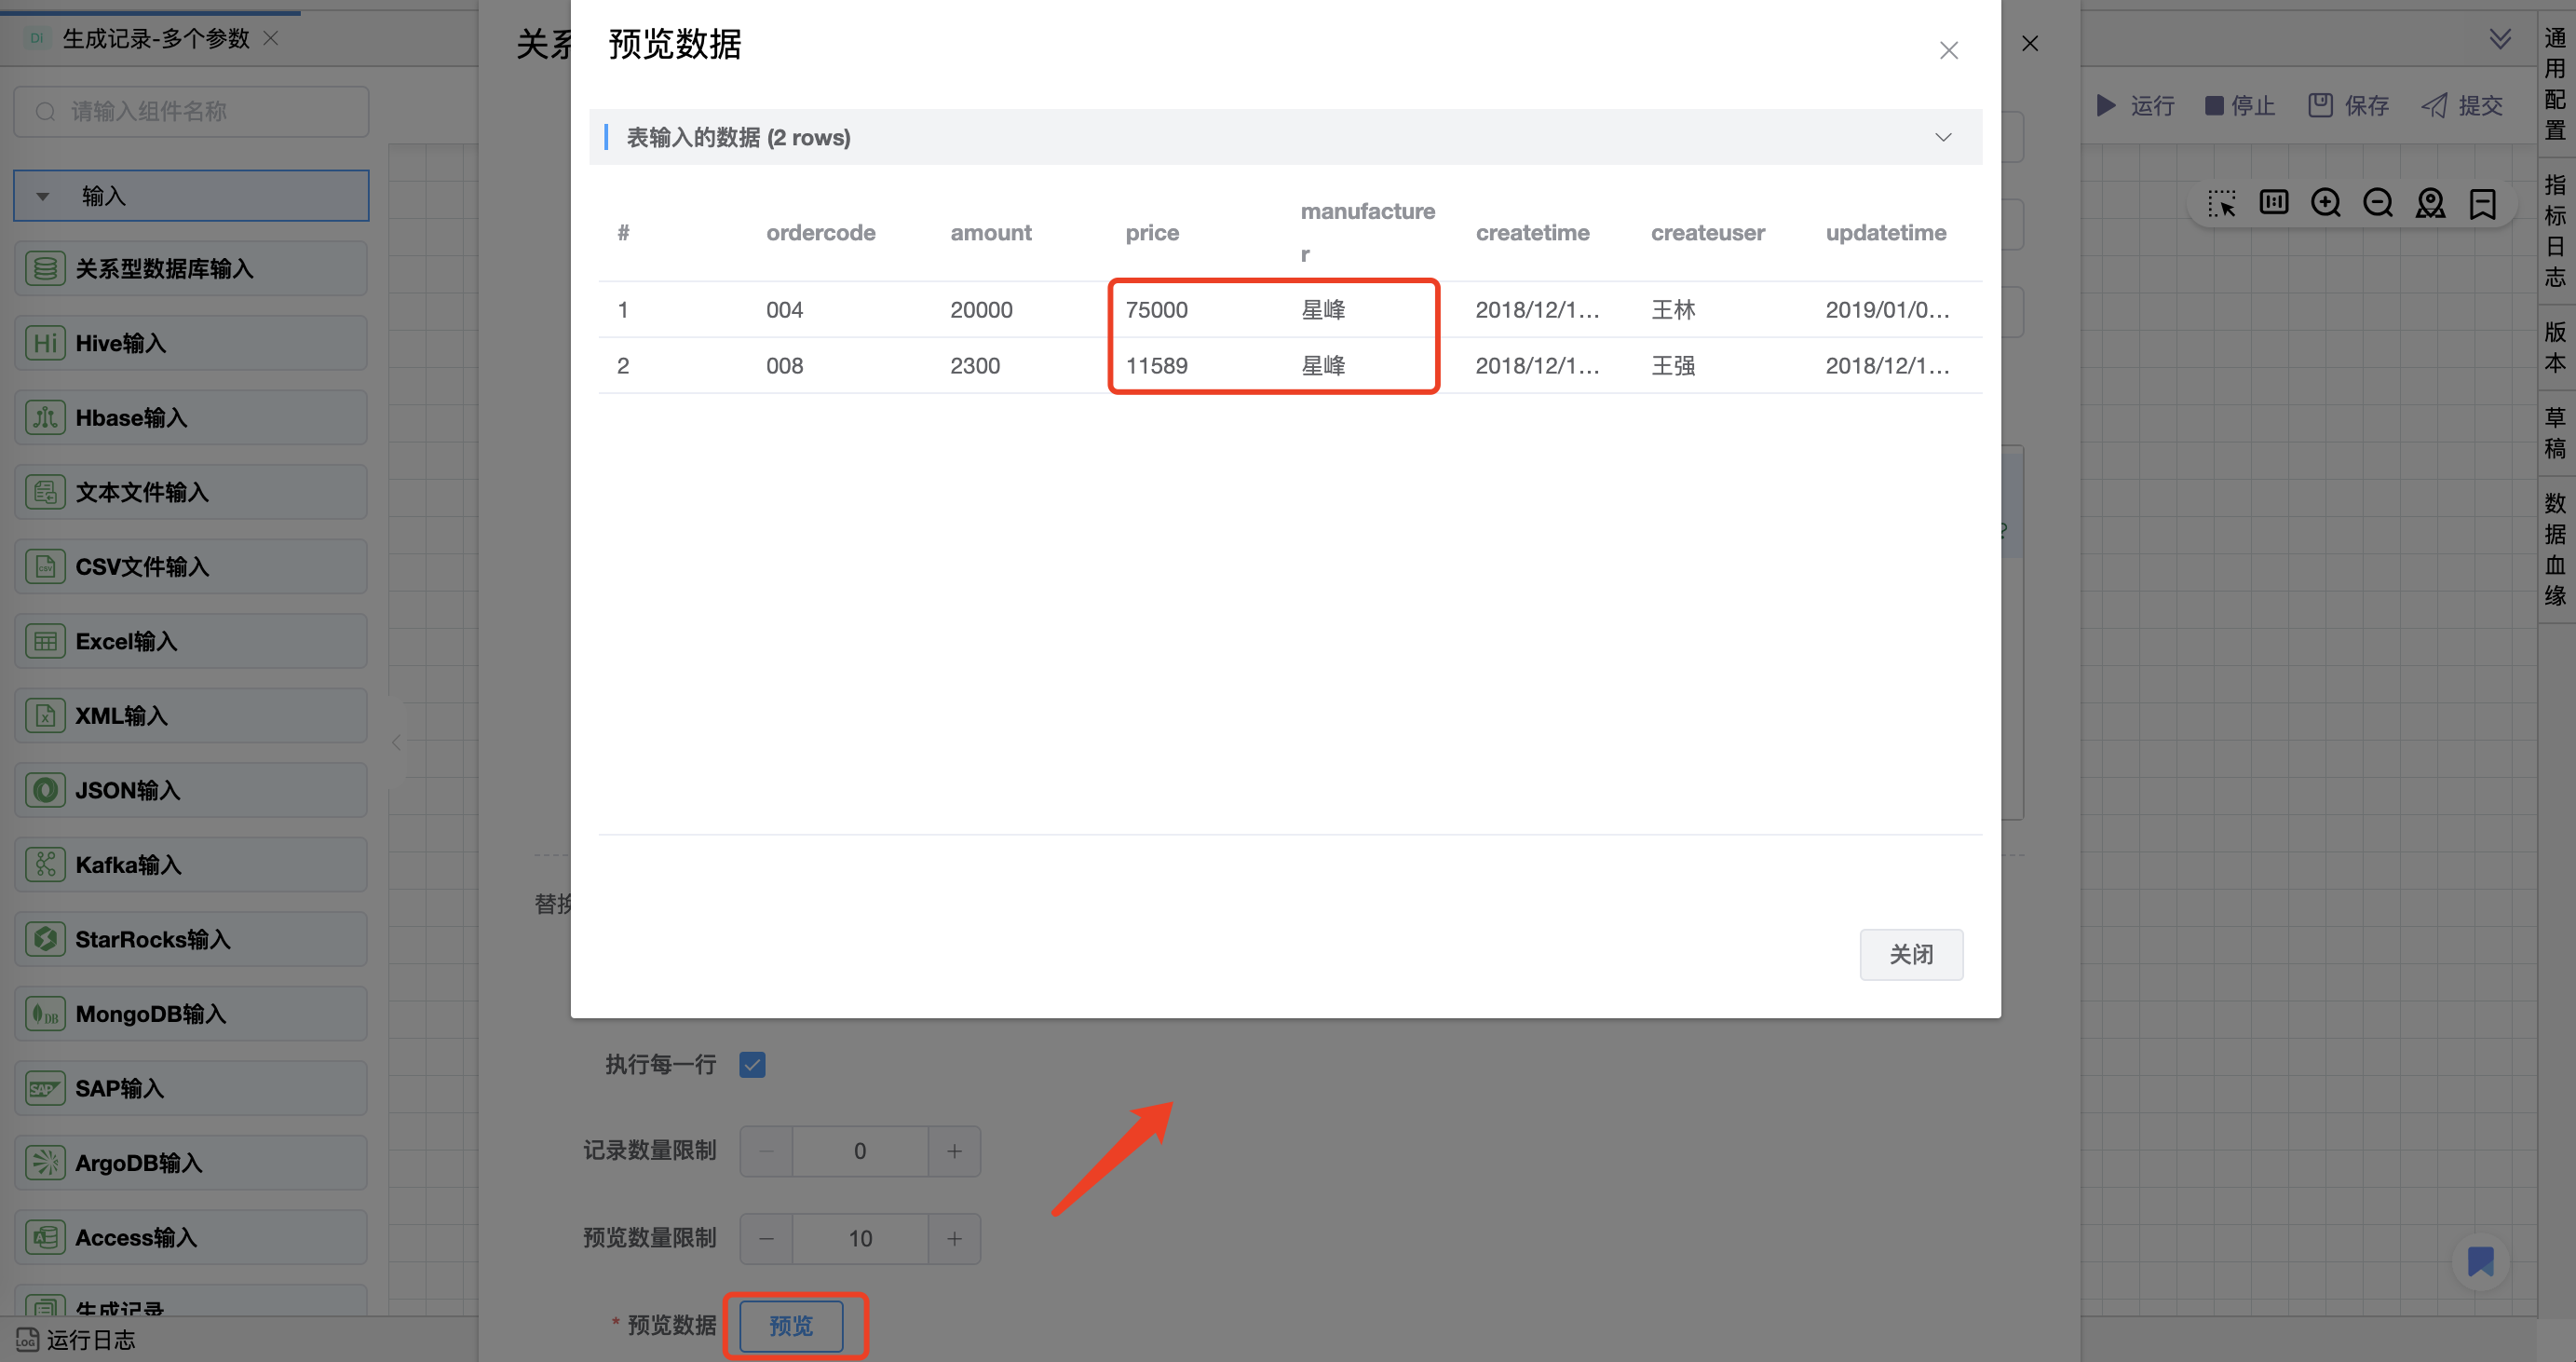Click the Kafka输入 component icon

pyautogui.click(x=45, y=865)
